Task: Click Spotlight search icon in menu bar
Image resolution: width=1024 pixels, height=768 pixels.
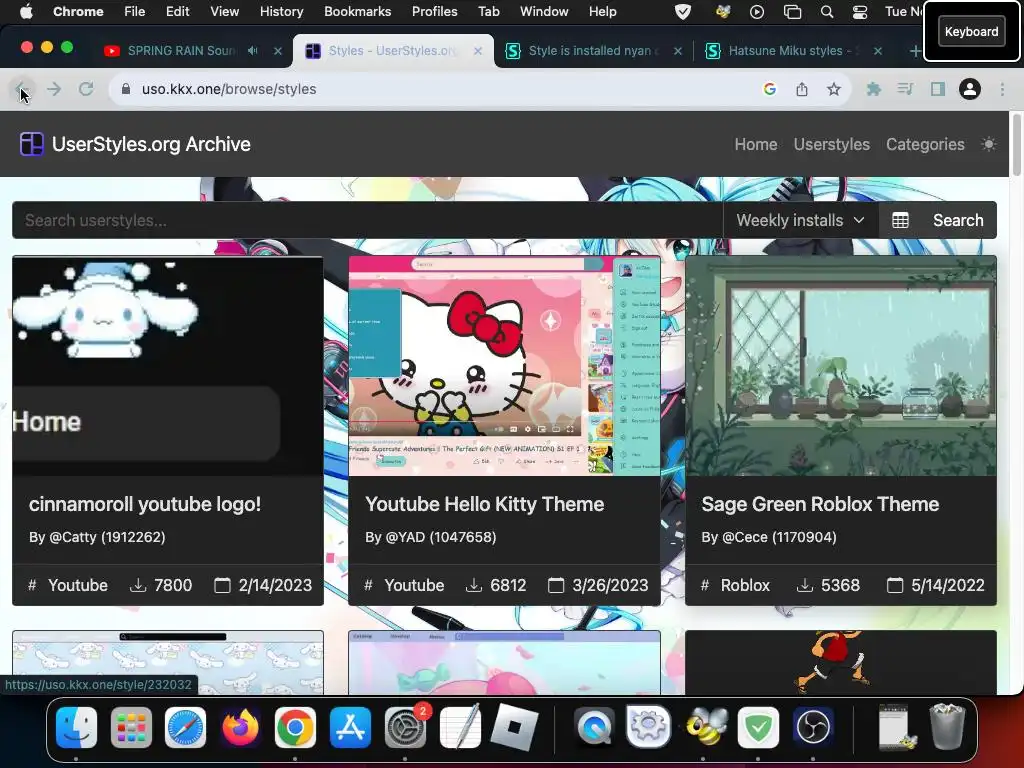Action: [827, 12]
